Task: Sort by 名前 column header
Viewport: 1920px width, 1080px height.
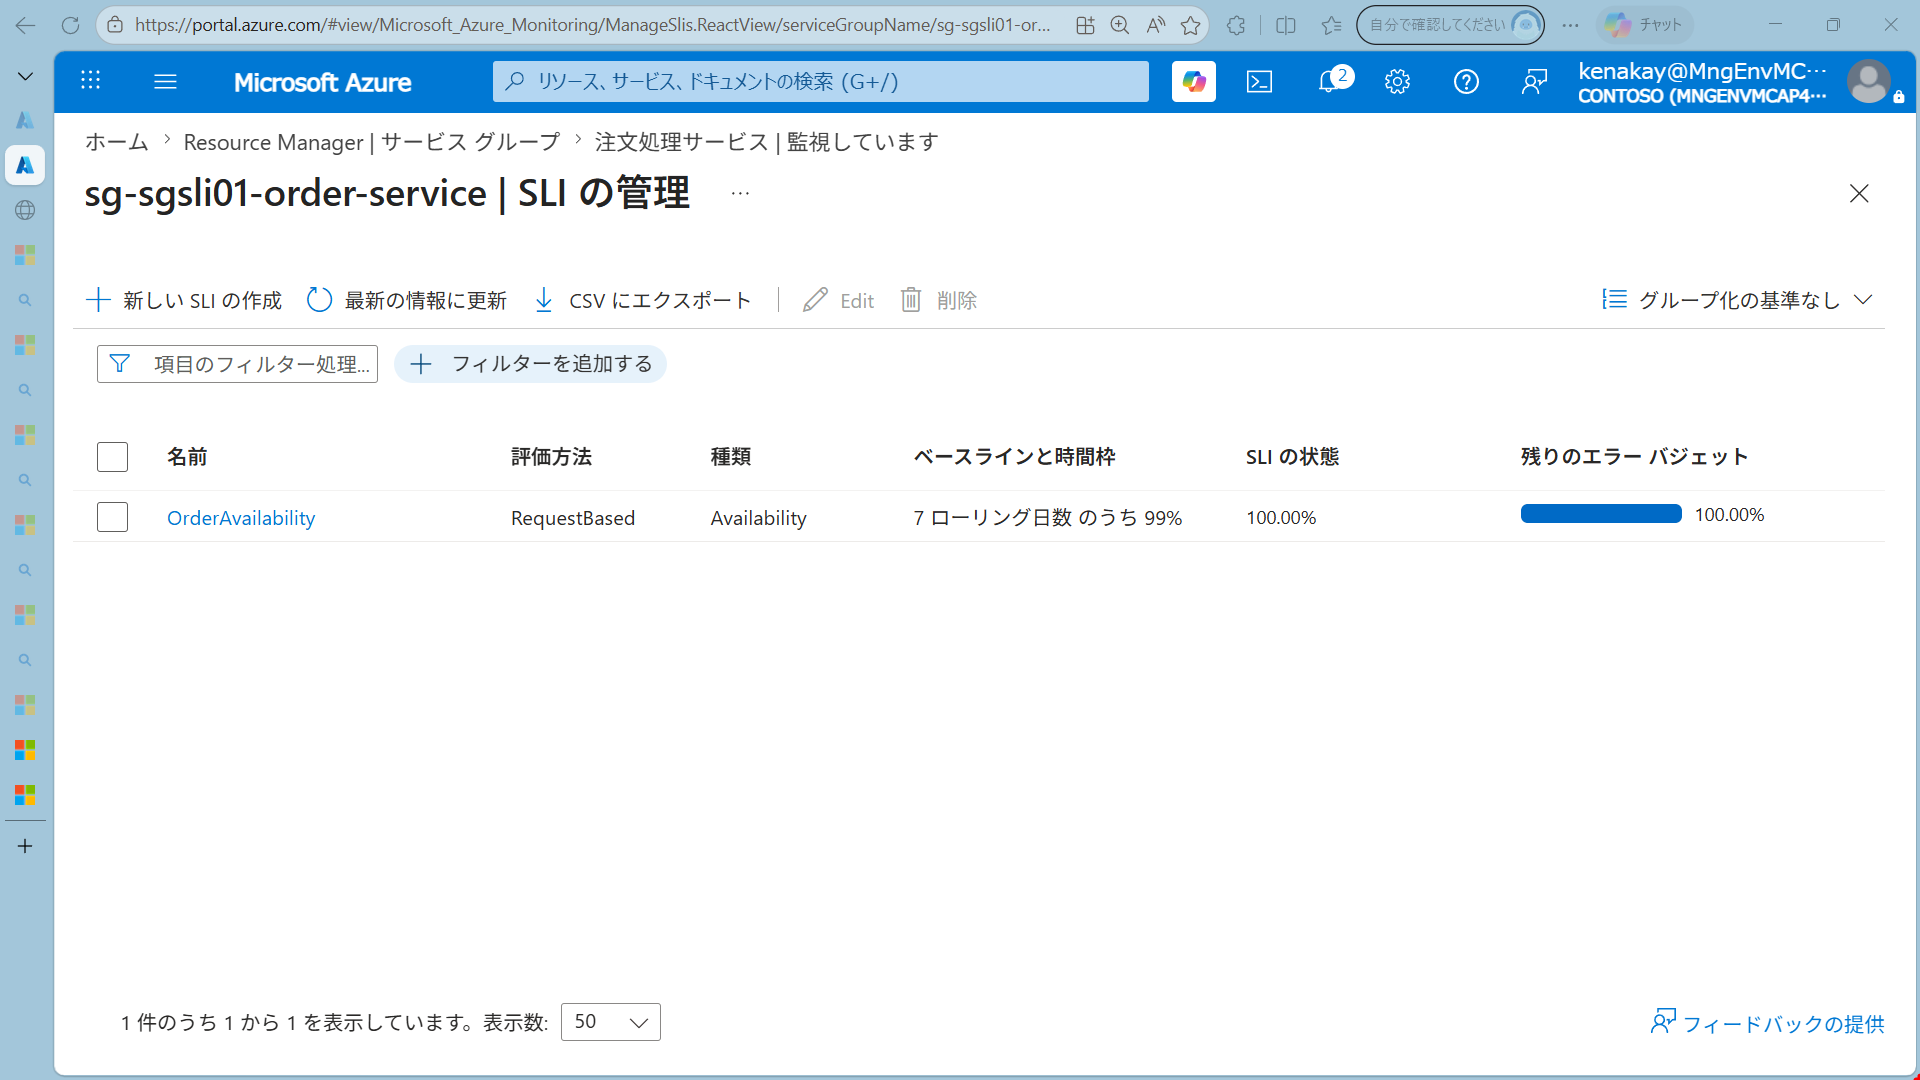Action: [x=187, y=457]
